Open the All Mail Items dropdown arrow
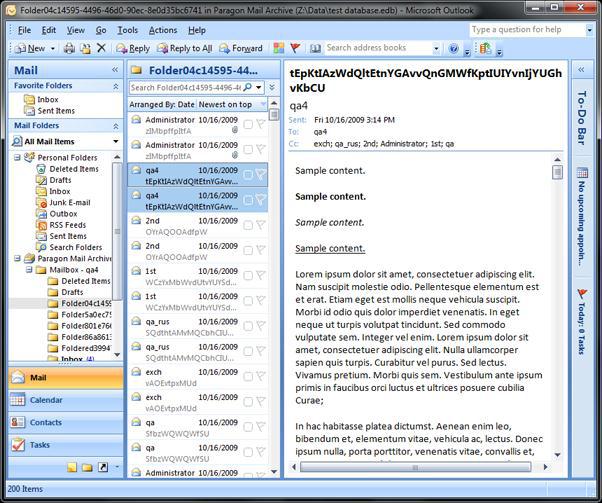Screen dimensions: 602x503 click(x=116, y=141)
